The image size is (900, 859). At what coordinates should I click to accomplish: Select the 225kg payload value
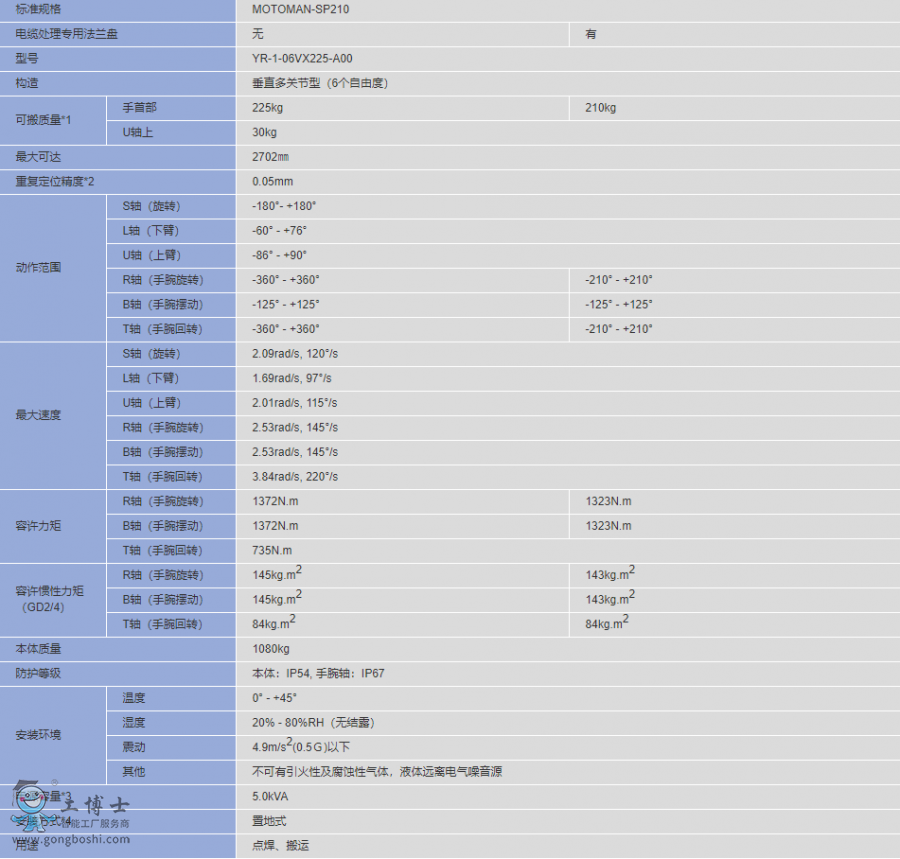[x=267, y=108]
